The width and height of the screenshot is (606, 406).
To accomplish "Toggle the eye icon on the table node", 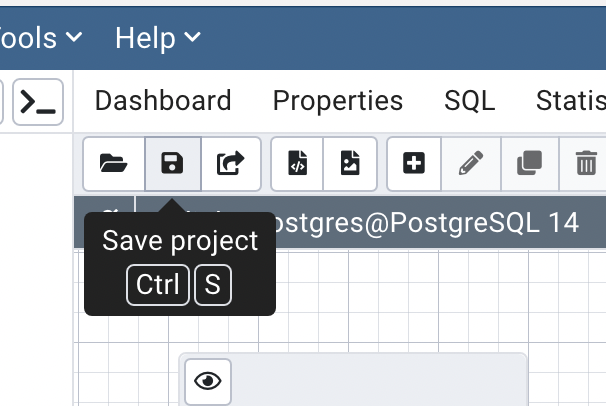I will point(208,381).
